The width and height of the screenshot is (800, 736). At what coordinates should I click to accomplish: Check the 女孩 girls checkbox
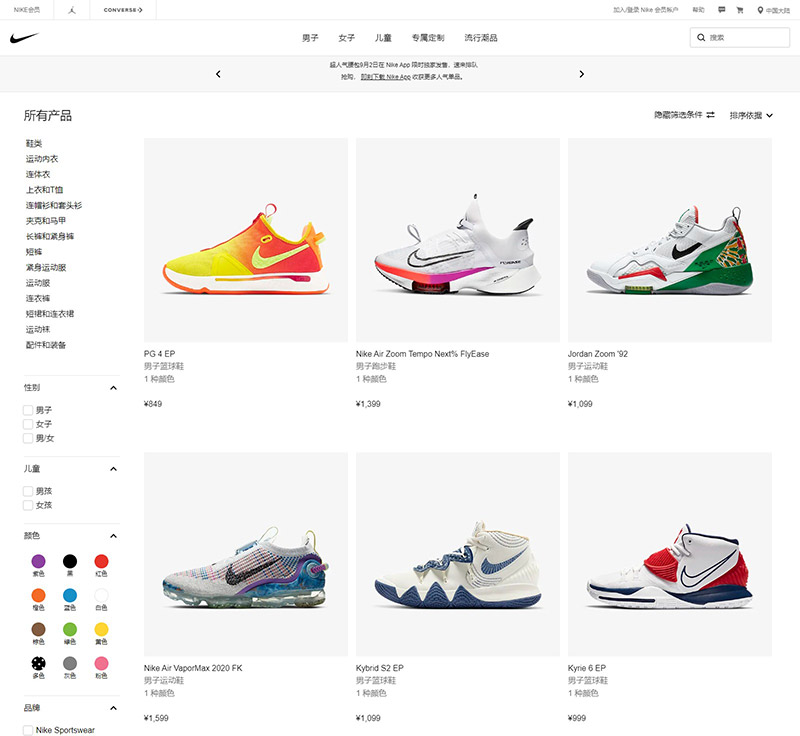pyautogui.click(x=28, y=505)
